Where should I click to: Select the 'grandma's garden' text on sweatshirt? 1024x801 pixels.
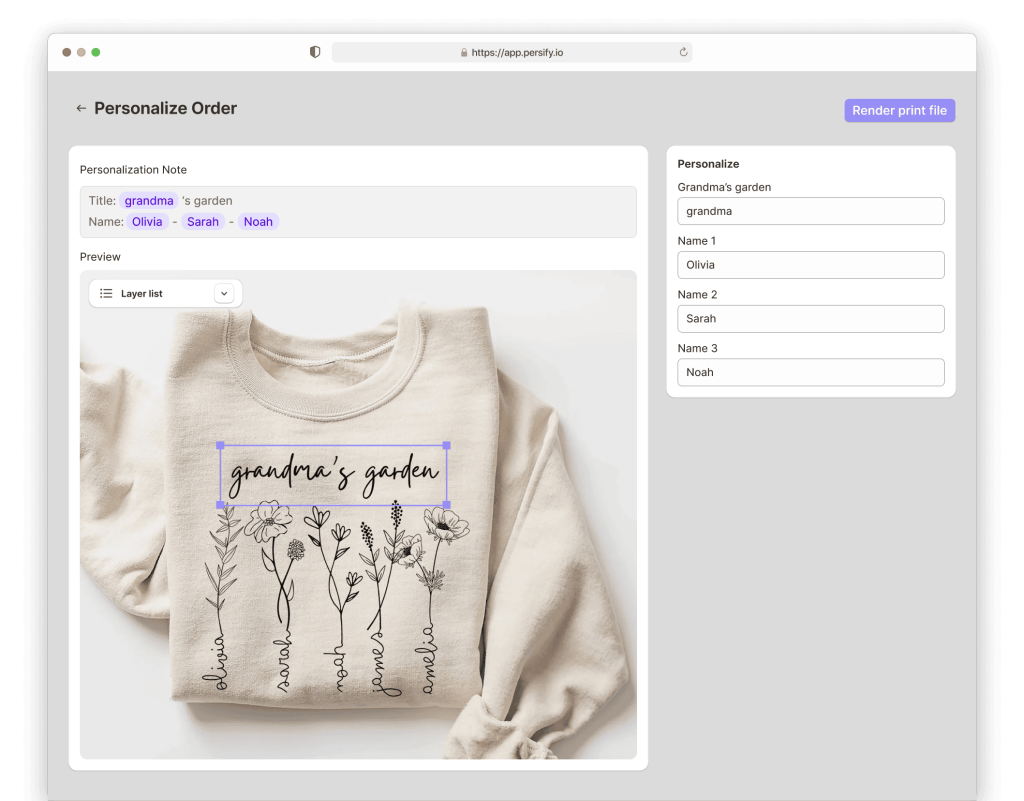click(x=333, y=476)
